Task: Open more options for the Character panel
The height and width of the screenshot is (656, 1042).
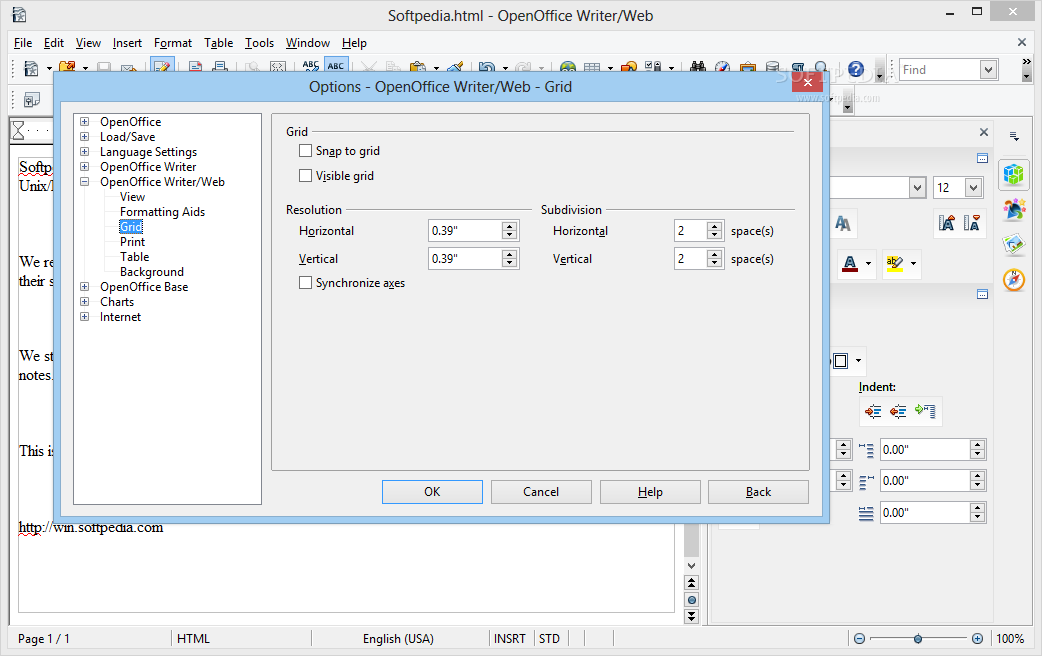Action: (982, 158)
